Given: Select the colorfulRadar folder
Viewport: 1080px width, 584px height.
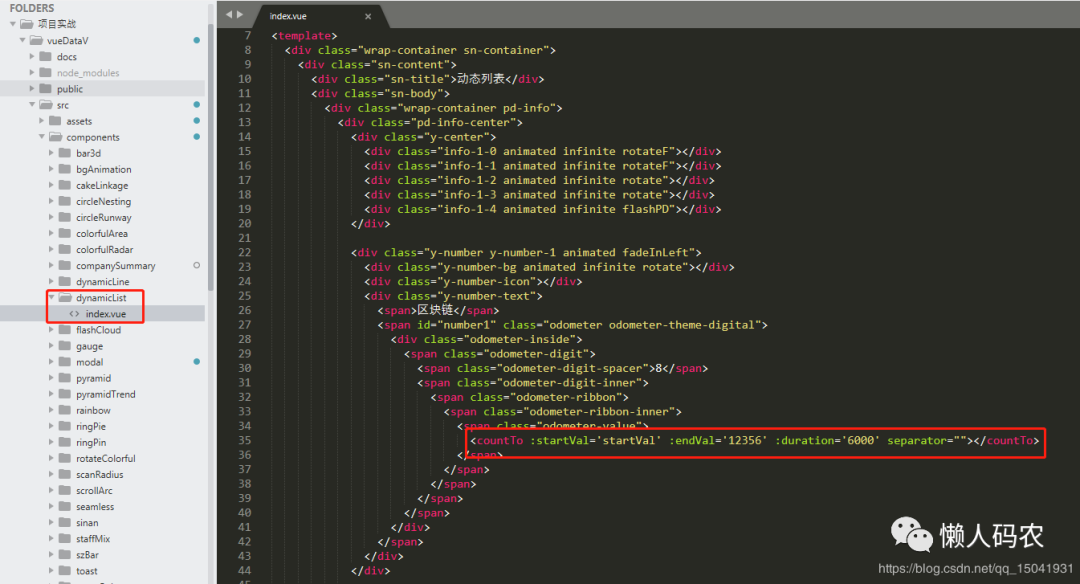Looking at the screenshot, I should (x=105, y=249).
